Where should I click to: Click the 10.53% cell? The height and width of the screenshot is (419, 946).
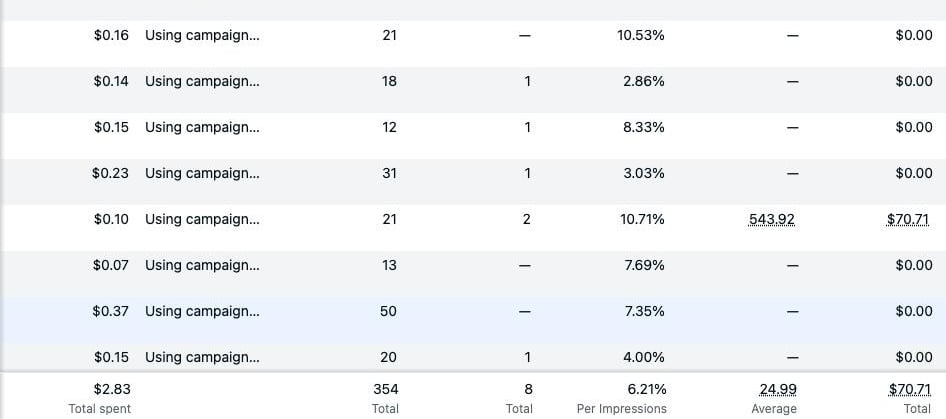642,35
